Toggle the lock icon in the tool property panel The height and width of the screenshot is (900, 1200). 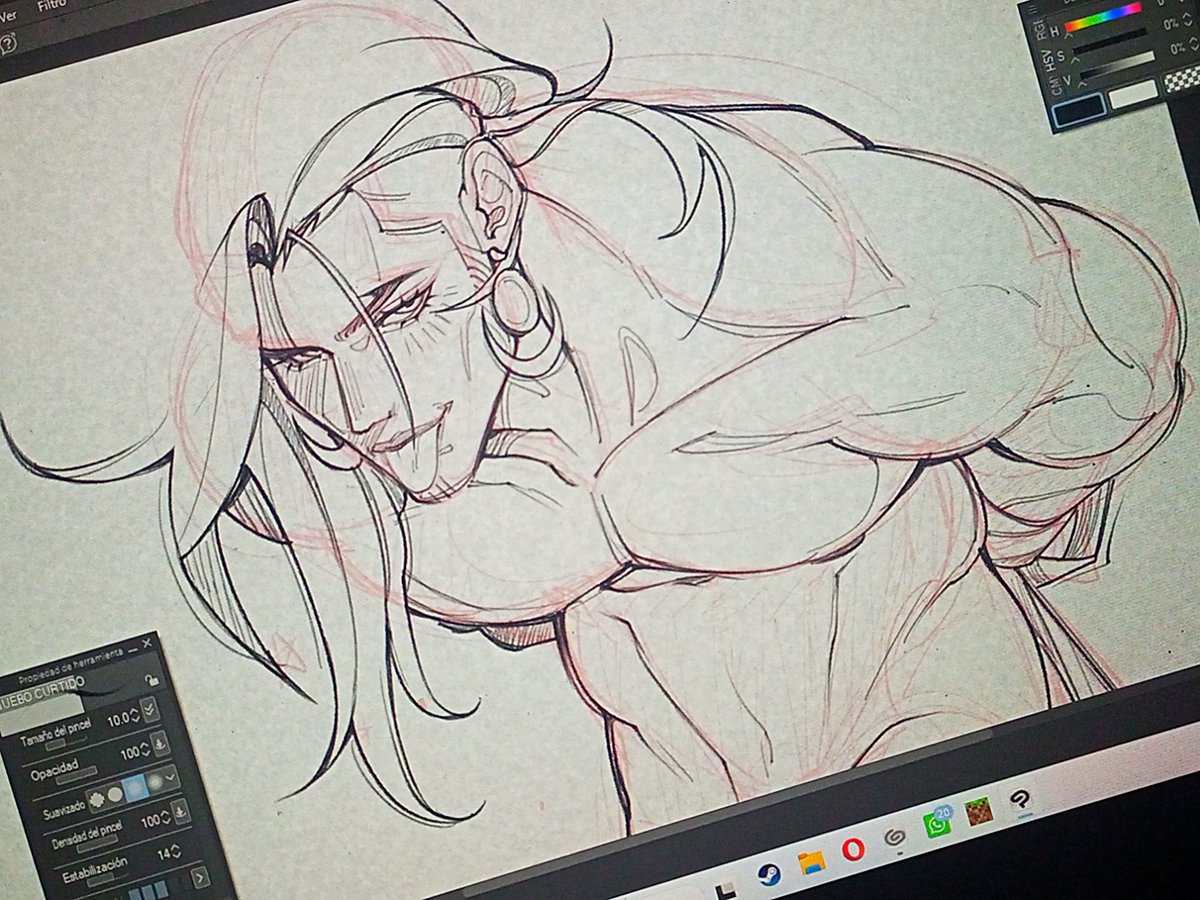pos(152,680)
